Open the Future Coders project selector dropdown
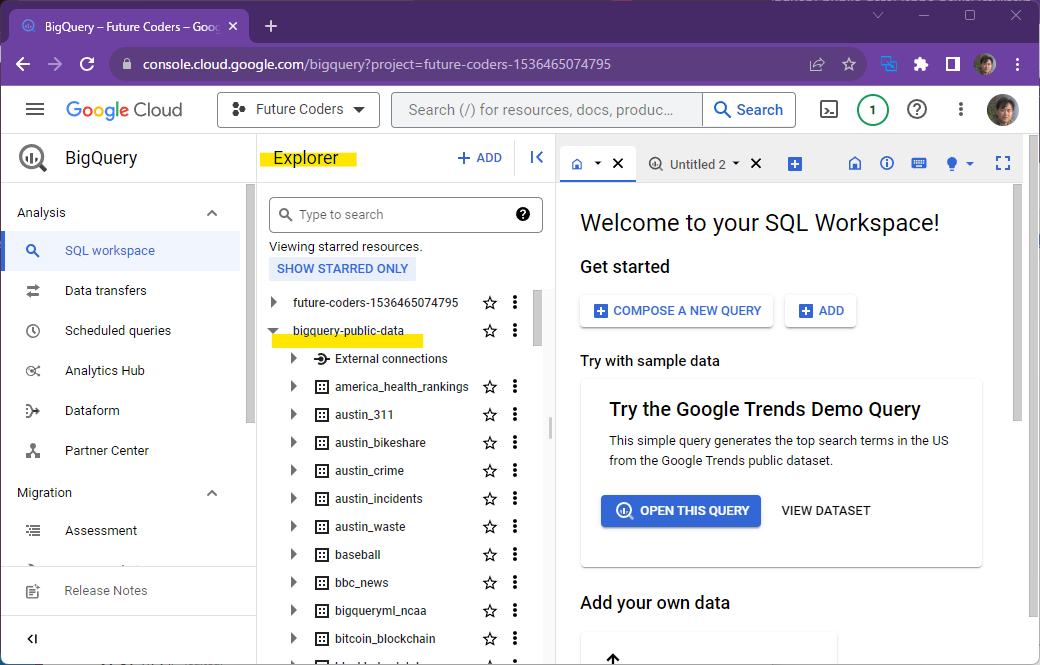The width and height of the screenshot is (1040, 665). 298,110
